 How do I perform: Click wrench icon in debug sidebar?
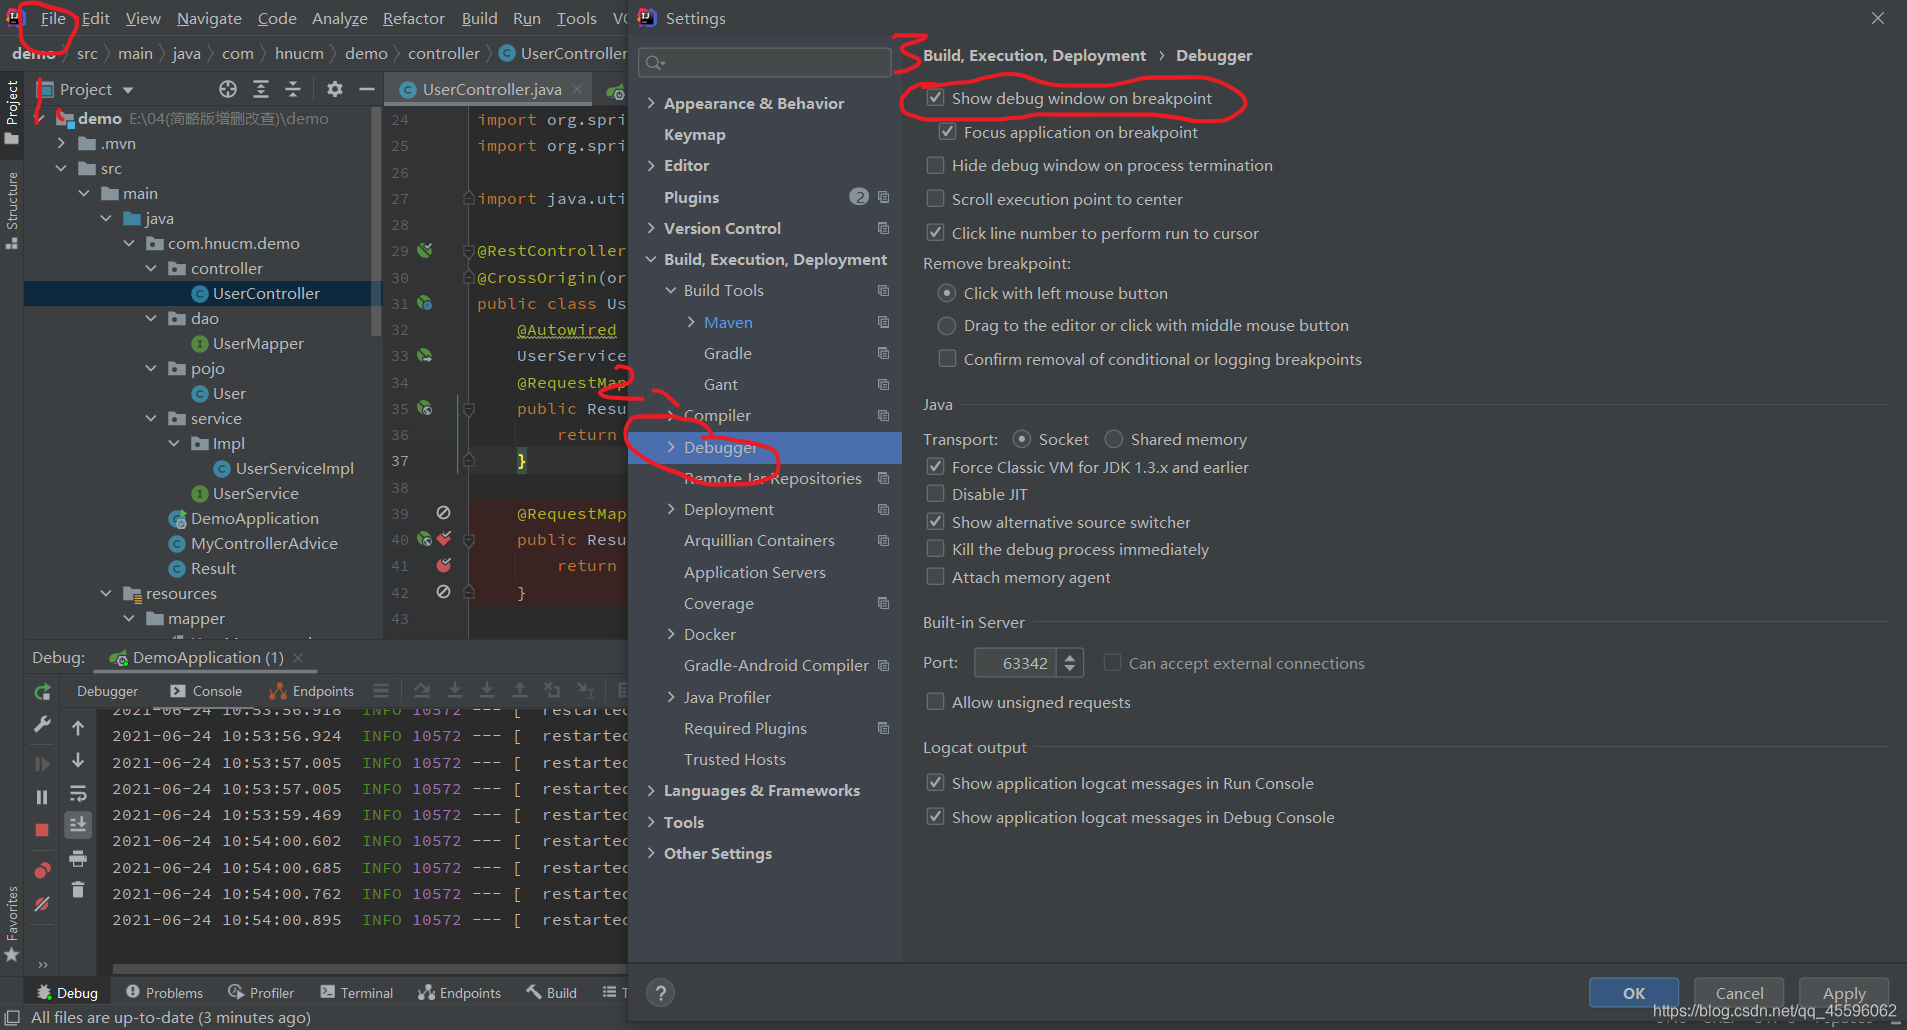pyautogui.click(x=42, y=724)
